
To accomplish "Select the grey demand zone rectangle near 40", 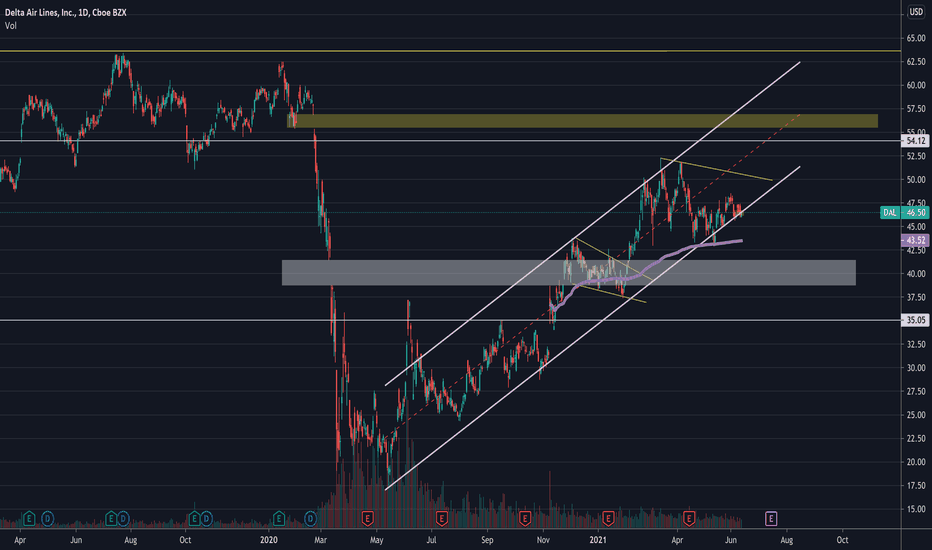I will [569, 272].
